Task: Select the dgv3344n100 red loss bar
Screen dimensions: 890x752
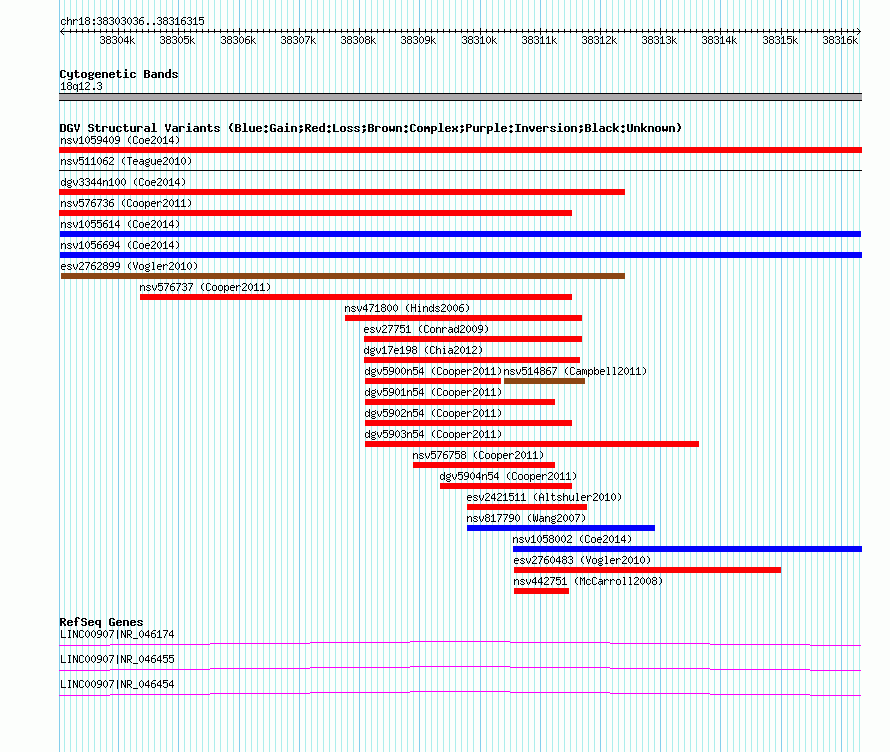Action: click(342, 192)
